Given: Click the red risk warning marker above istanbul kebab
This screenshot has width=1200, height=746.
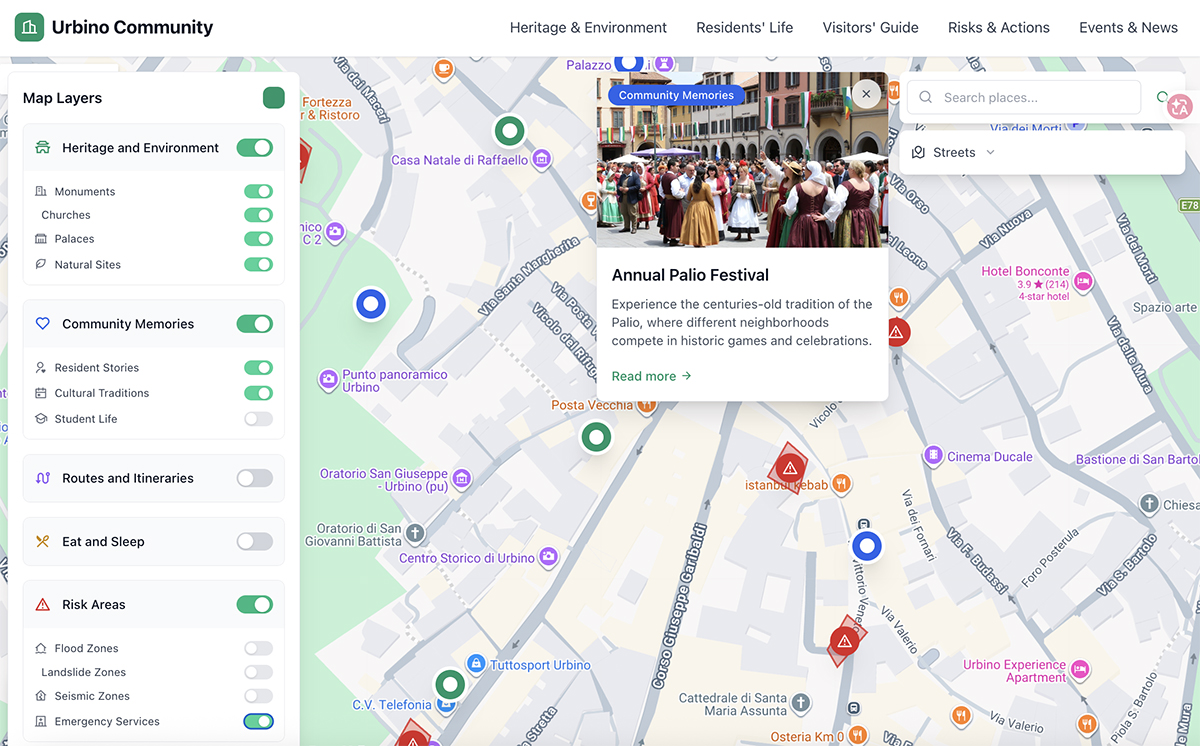Looking at the screenshot, I should coord(790,467).
